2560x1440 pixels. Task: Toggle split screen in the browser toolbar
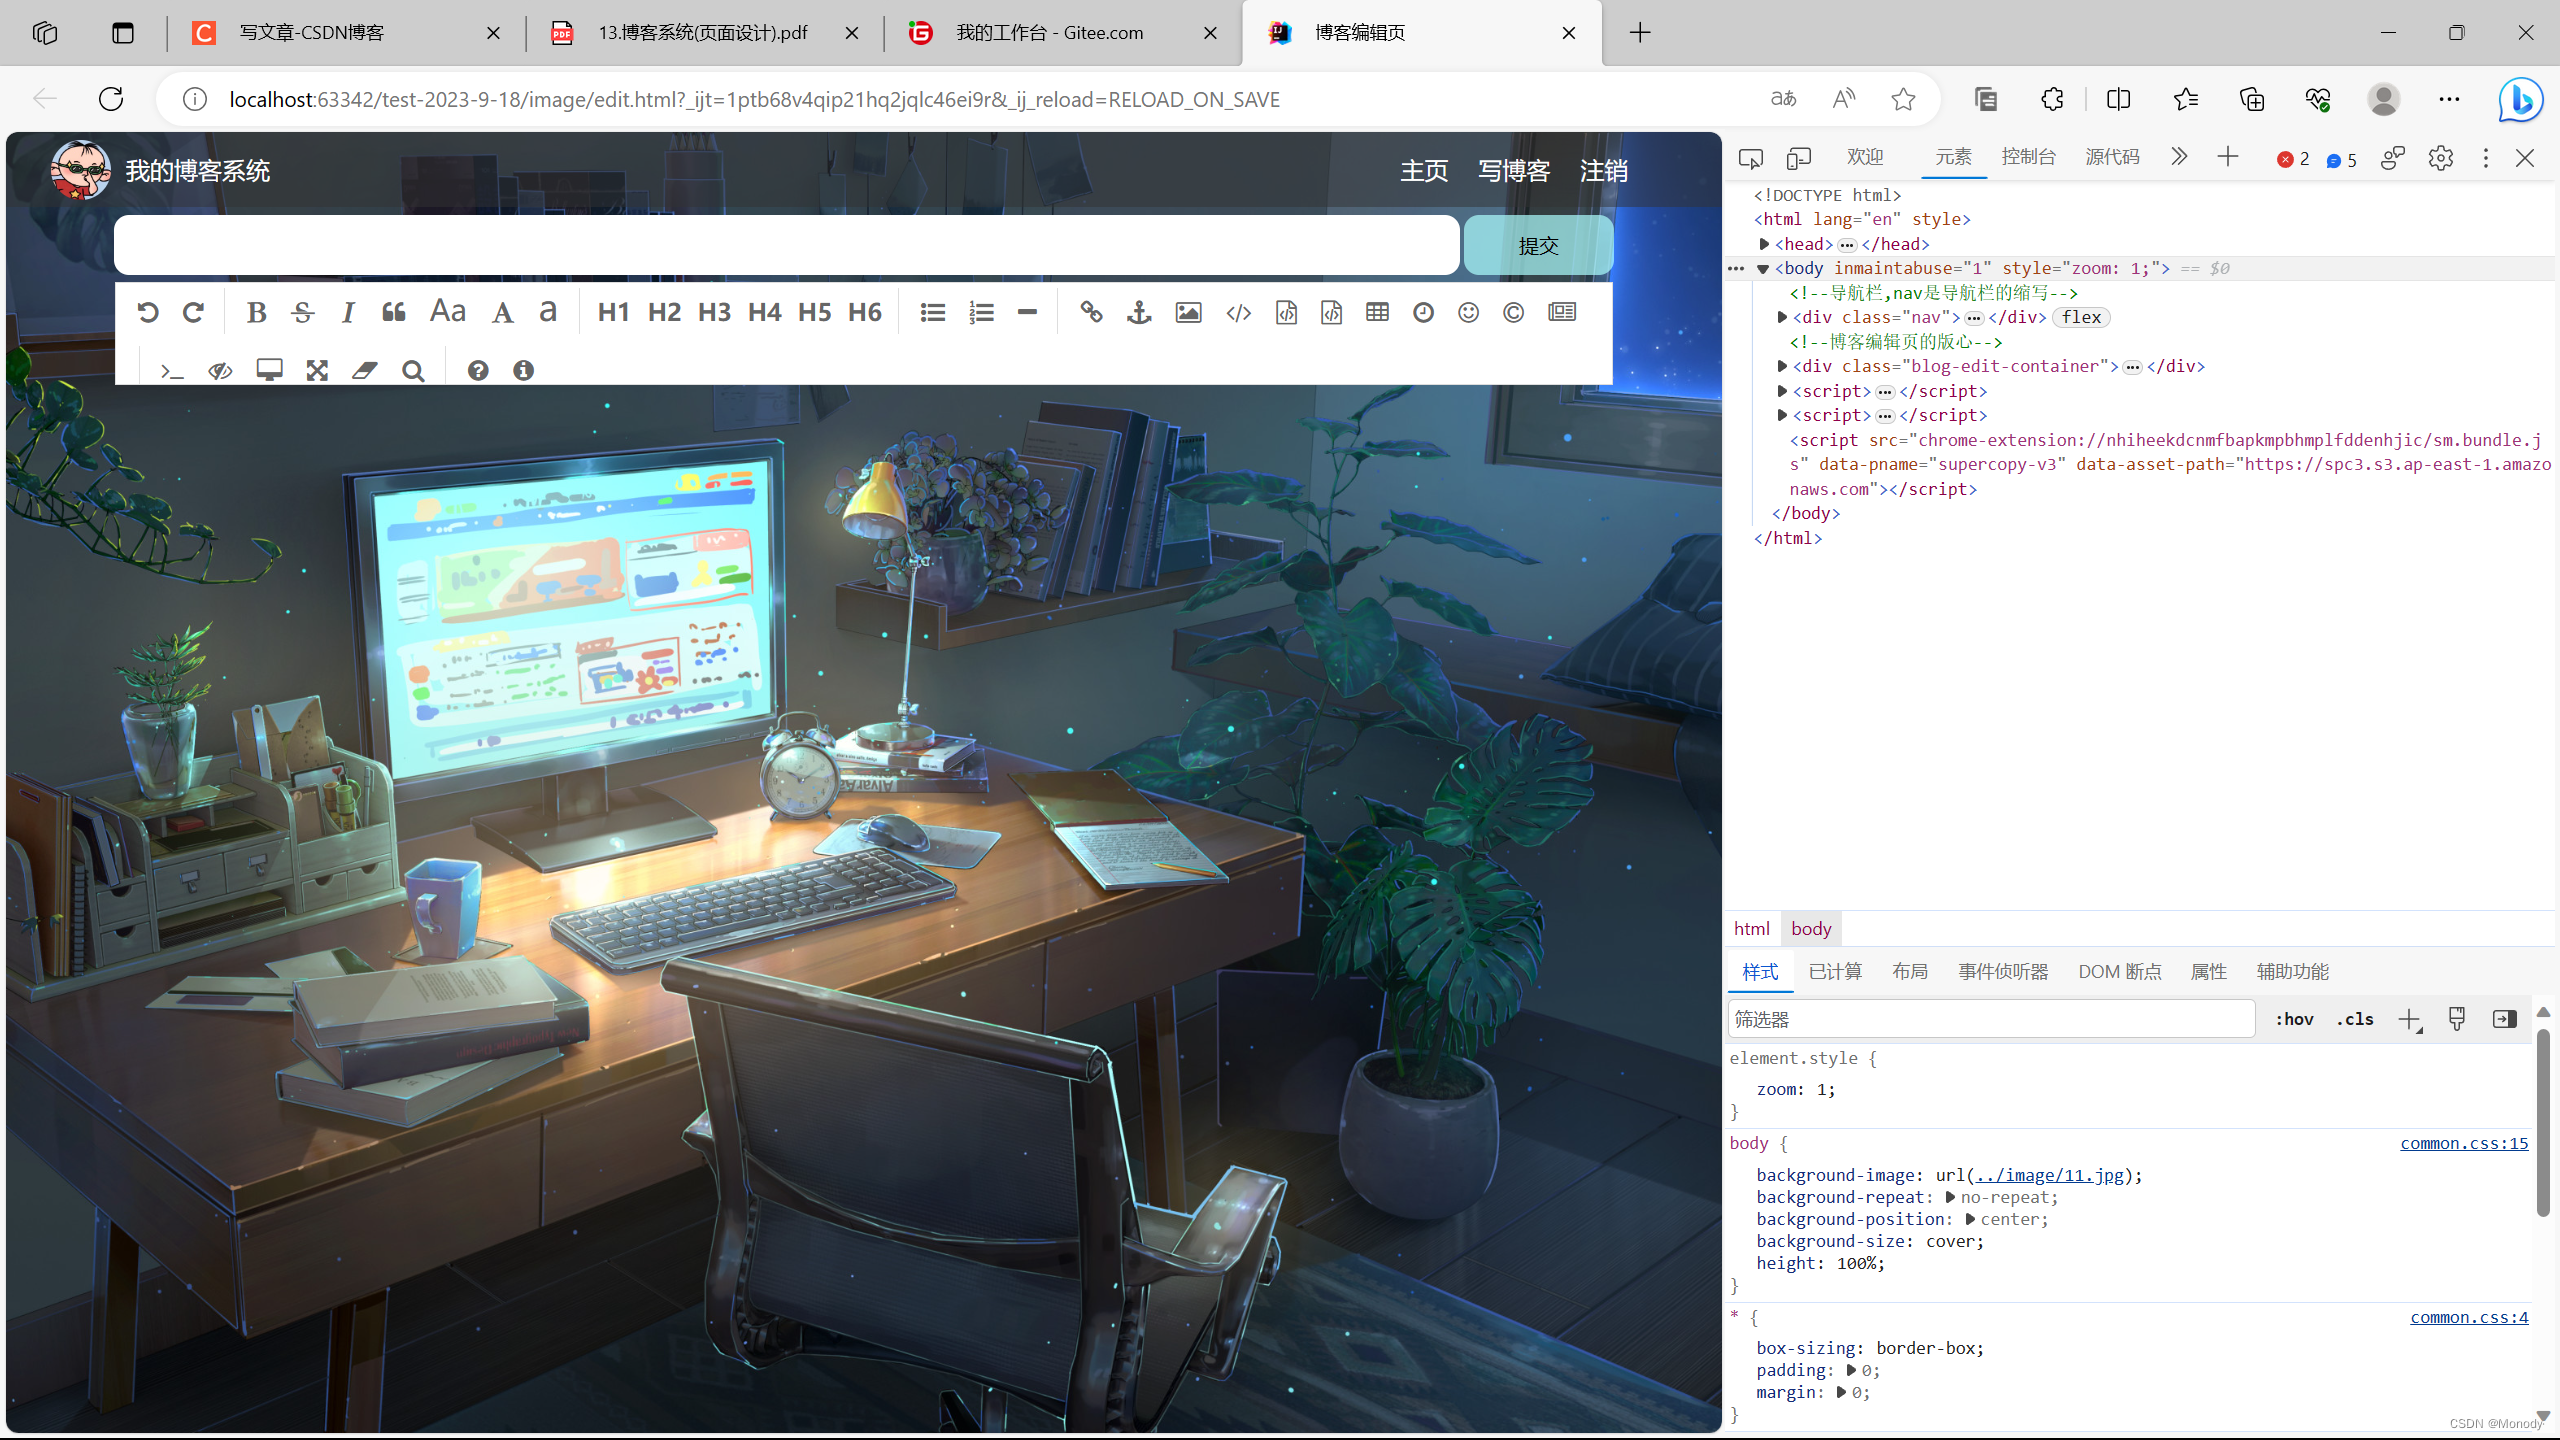[2118, 99]
